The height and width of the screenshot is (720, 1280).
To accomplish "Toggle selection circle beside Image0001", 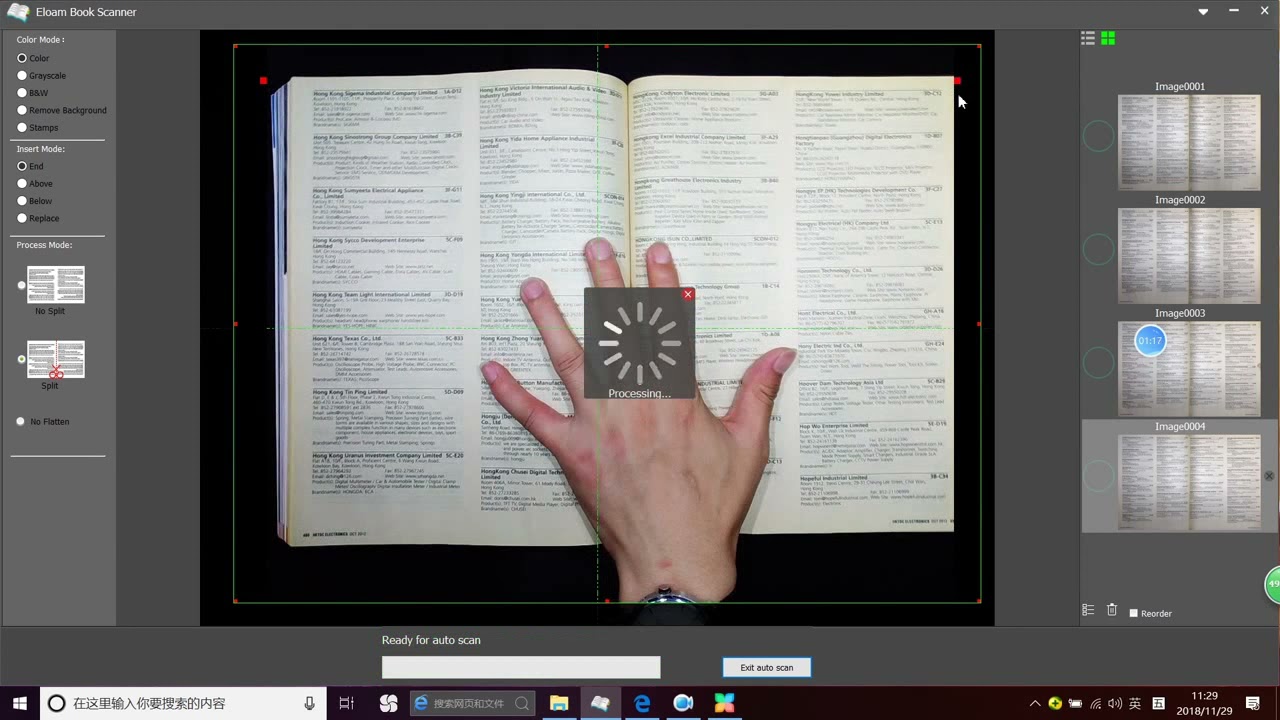I will pyautogui.click(x=1099, y=136).
